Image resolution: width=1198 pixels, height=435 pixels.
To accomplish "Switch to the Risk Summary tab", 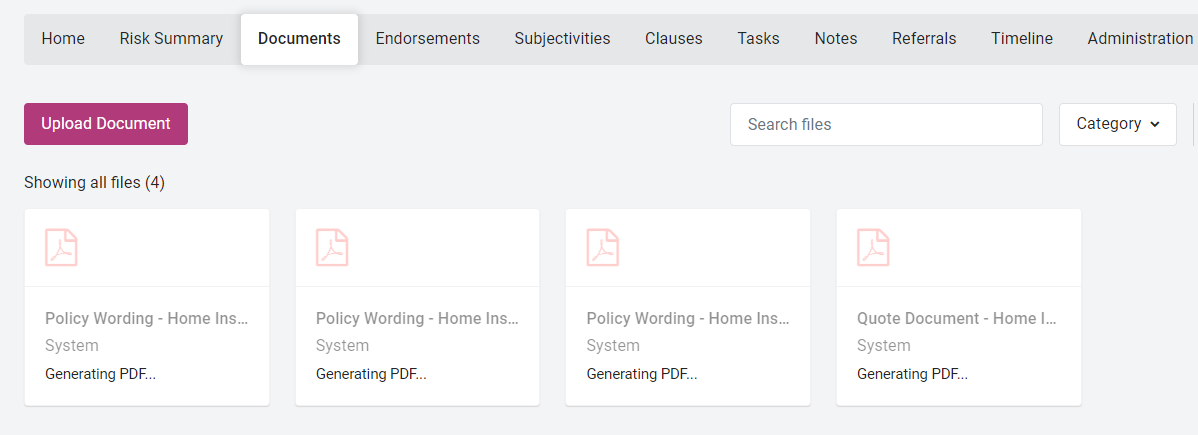I will [171, 39].
